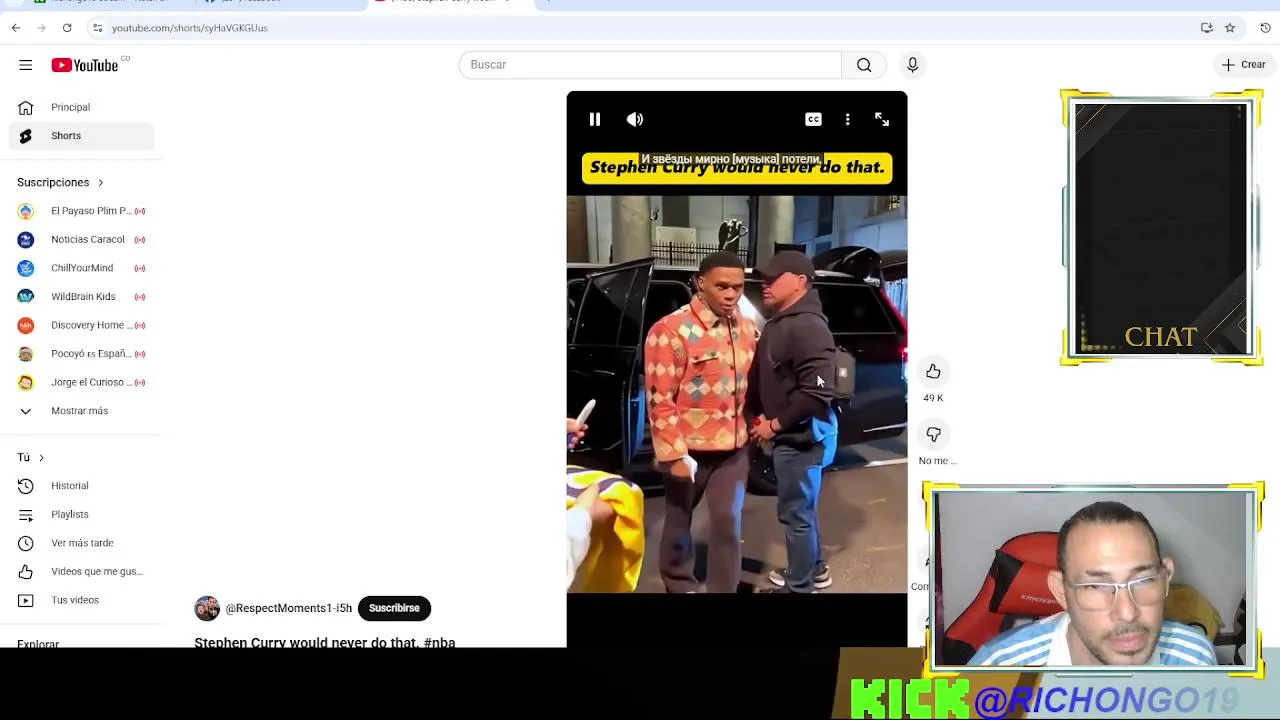
Task: Expand Mostrar más subscriptions
Action: 81,411
